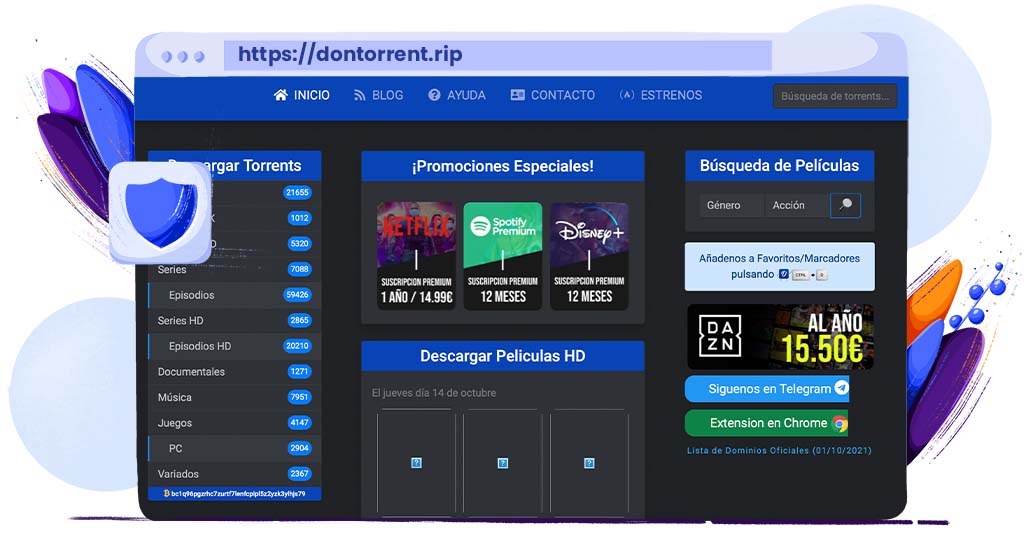This screenshot has height=541, width=1024.
Task: Open the Spotify Premium 12 meses promo
Action: pos(503,255)
